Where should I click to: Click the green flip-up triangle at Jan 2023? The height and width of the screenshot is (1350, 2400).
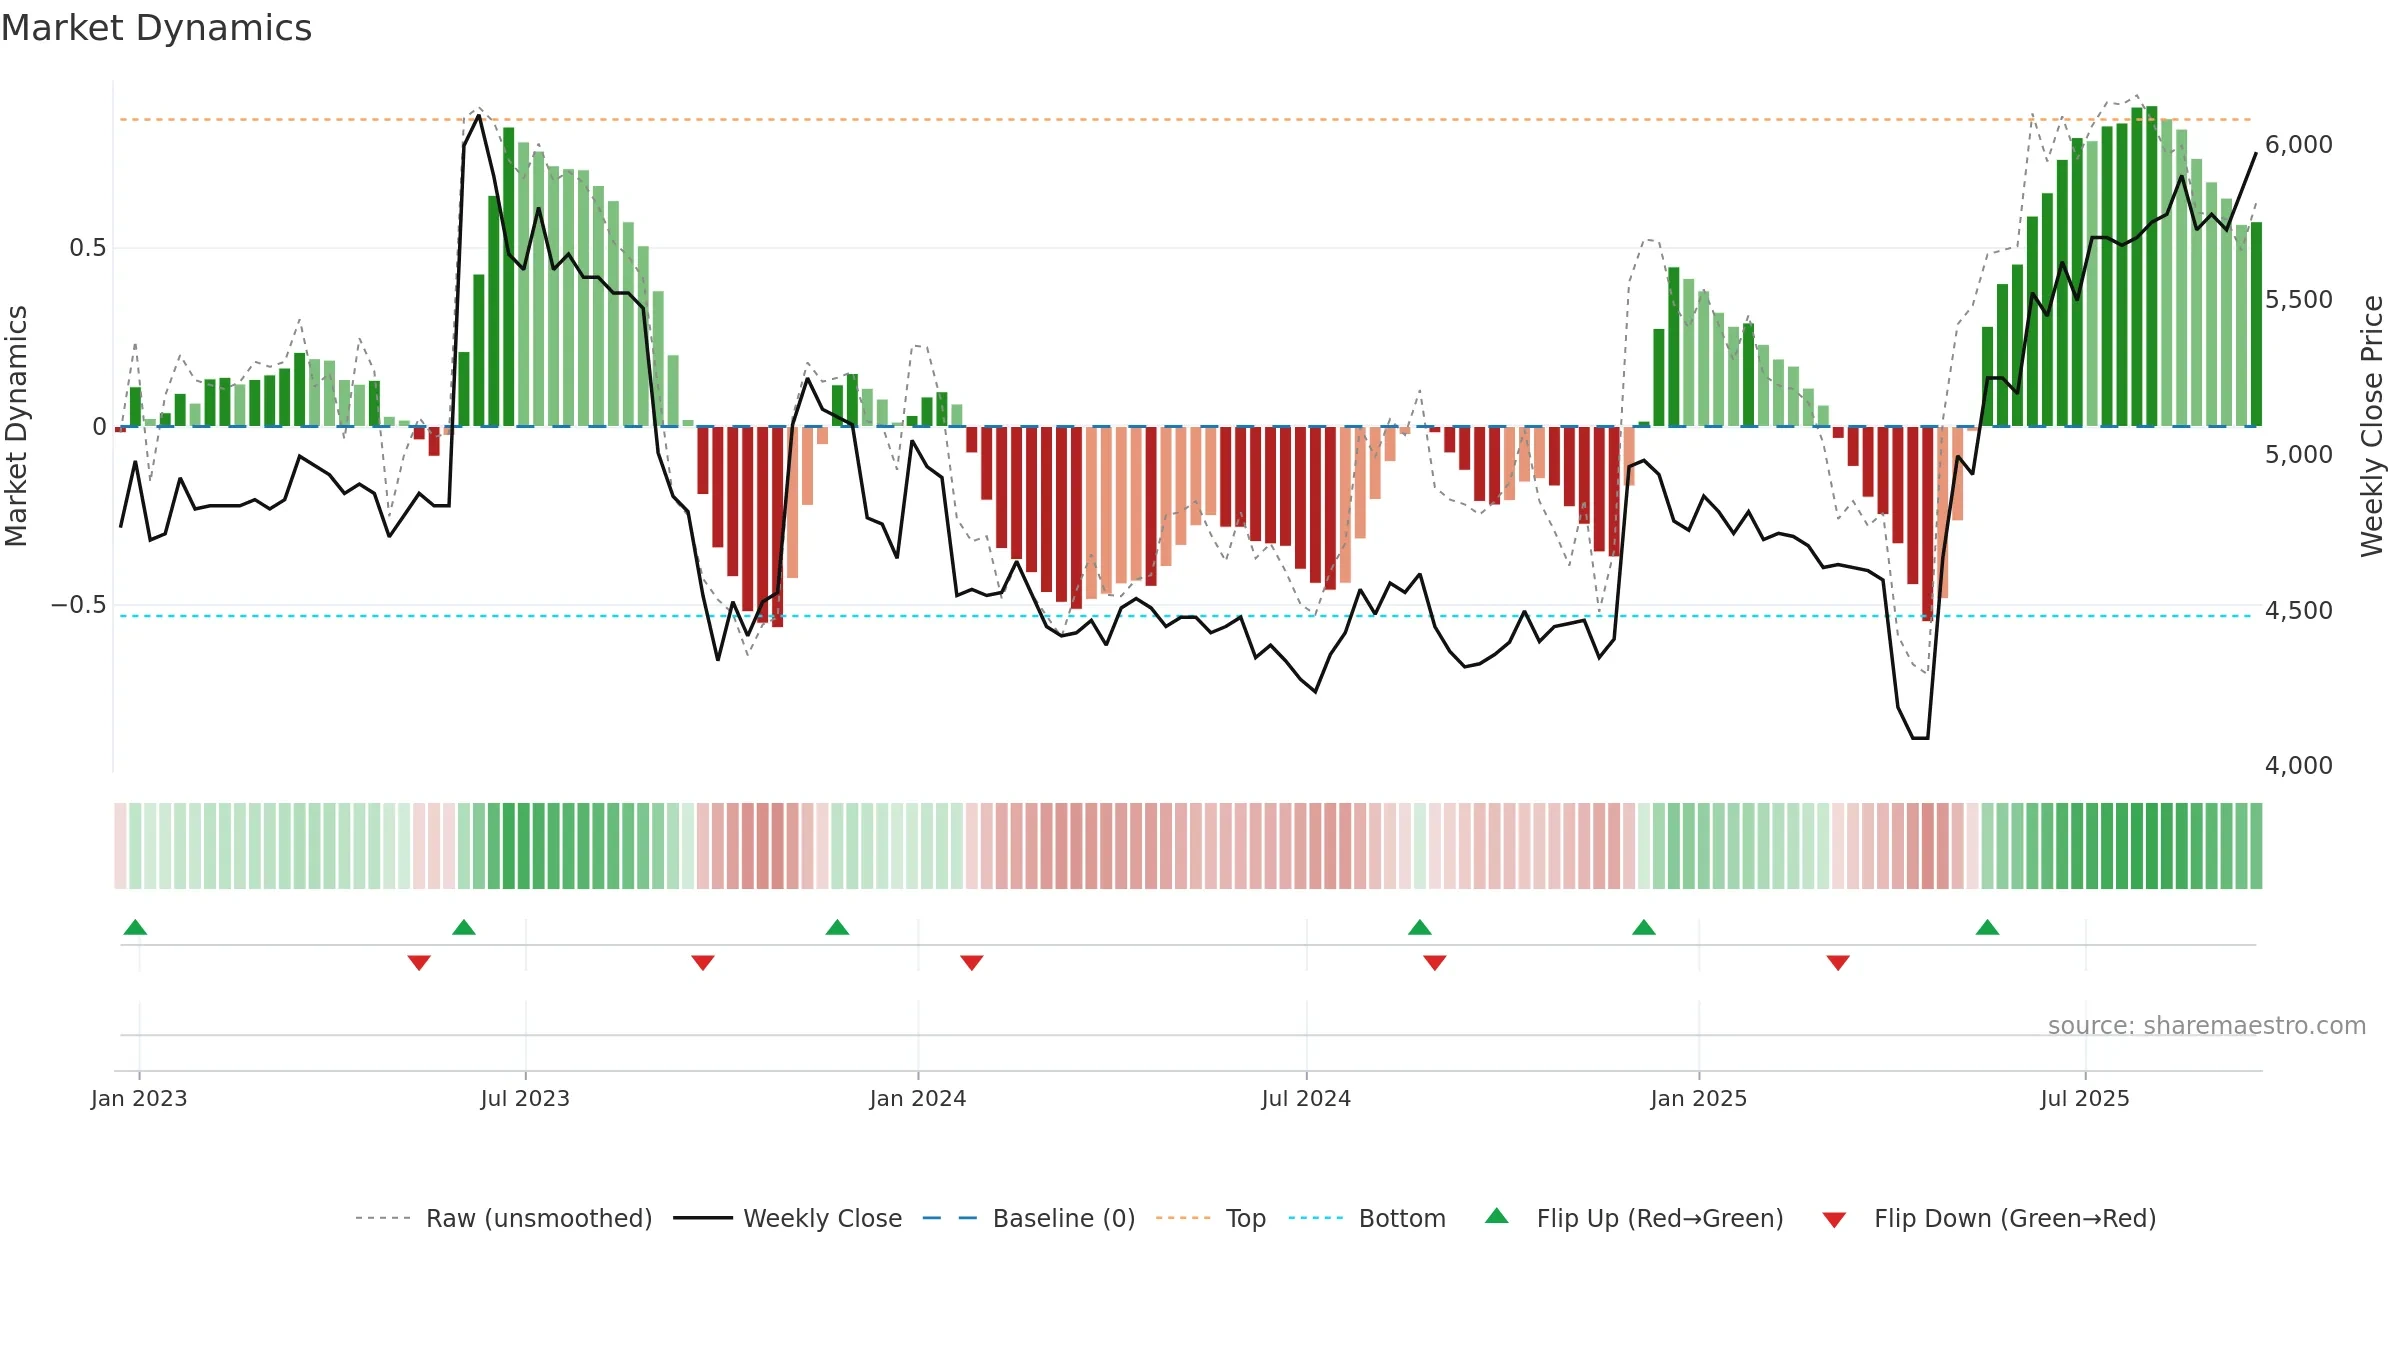[135, 927]
